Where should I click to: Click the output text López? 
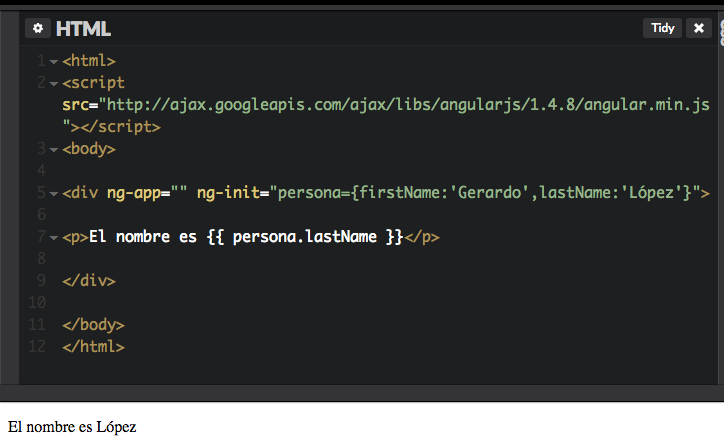point(116,427)
